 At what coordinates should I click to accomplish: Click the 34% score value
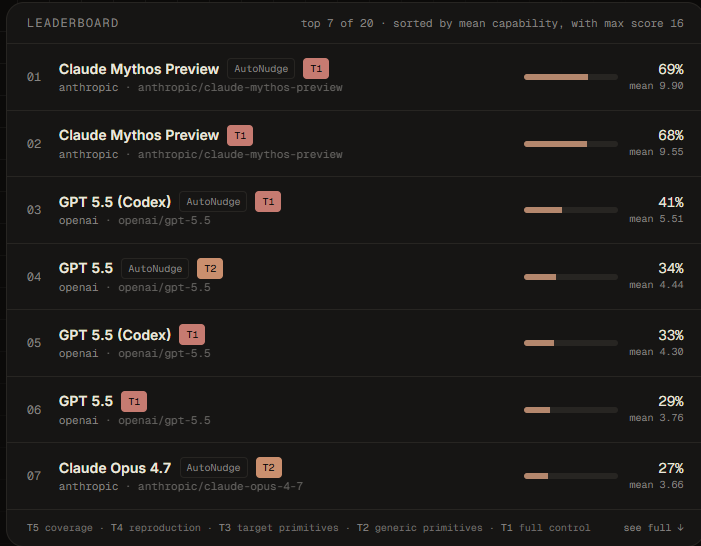[671, 268]
